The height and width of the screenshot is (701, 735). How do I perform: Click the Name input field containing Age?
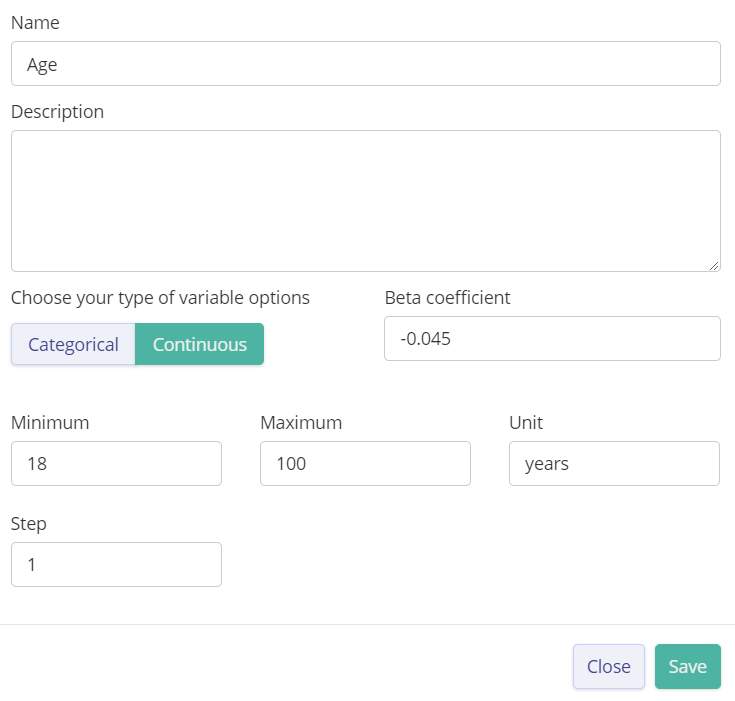365,64
